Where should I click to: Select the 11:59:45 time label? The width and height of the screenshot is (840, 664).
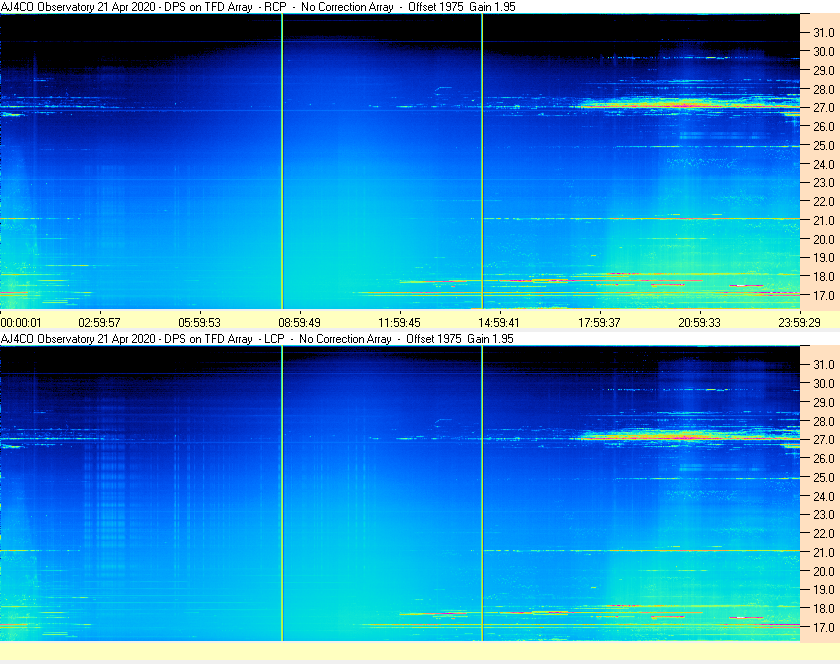coord(400,323)
